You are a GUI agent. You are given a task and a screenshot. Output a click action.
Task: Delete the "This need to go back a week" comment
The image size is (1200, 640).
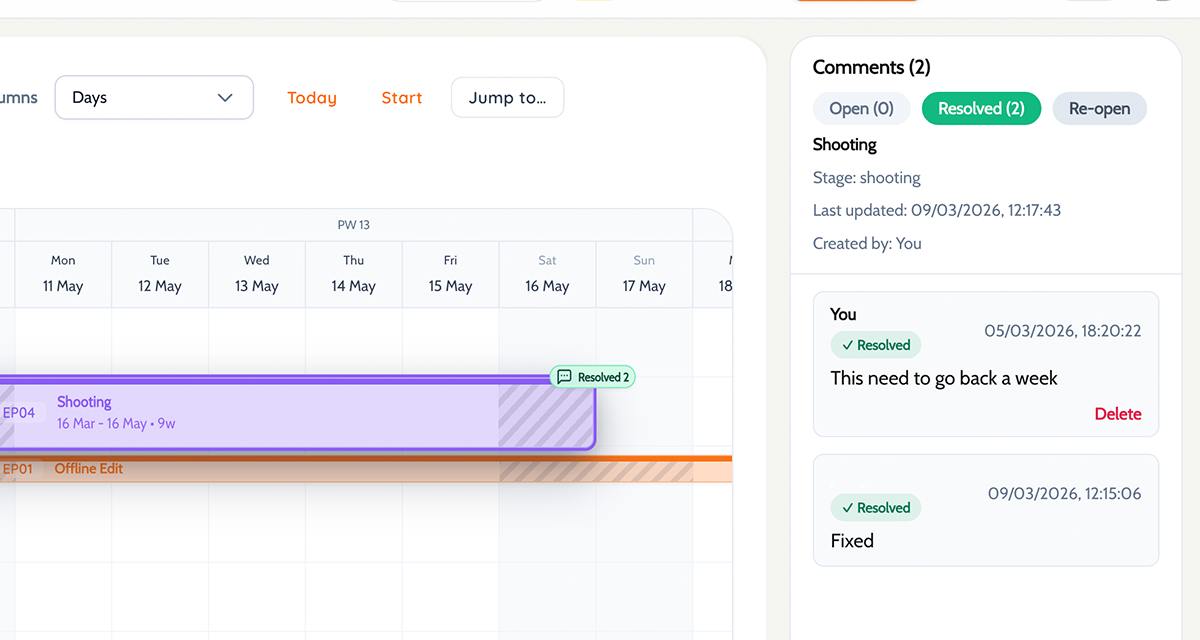coord(1117,414)
